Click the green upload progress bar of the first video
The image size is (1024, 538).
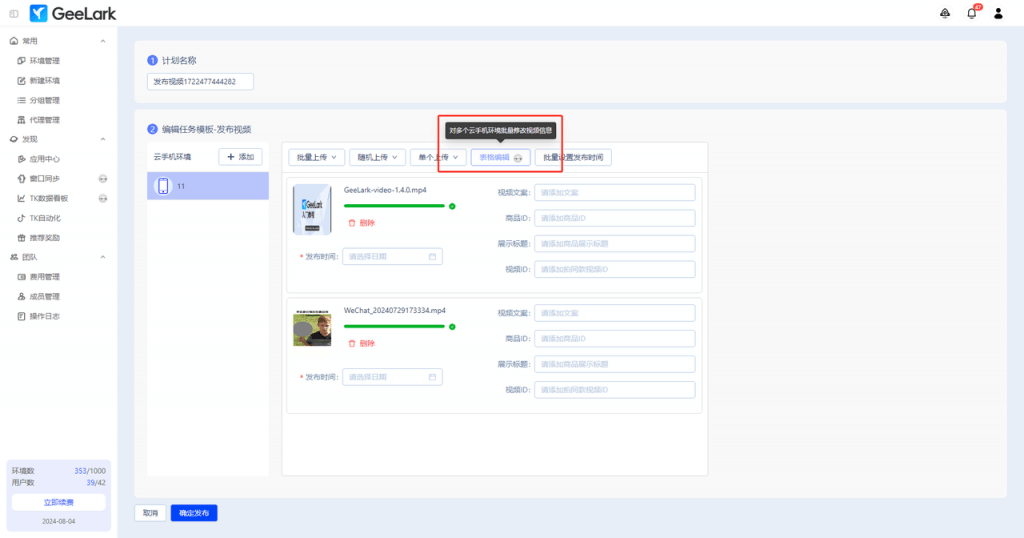point(394,206)
